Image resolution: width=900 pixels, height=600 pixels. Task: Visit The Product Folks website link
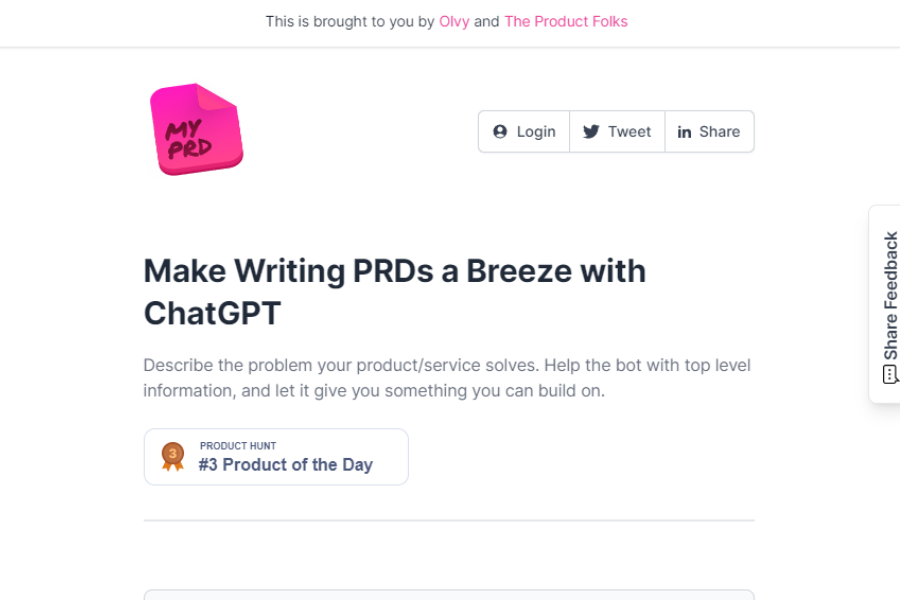point(566,21)
